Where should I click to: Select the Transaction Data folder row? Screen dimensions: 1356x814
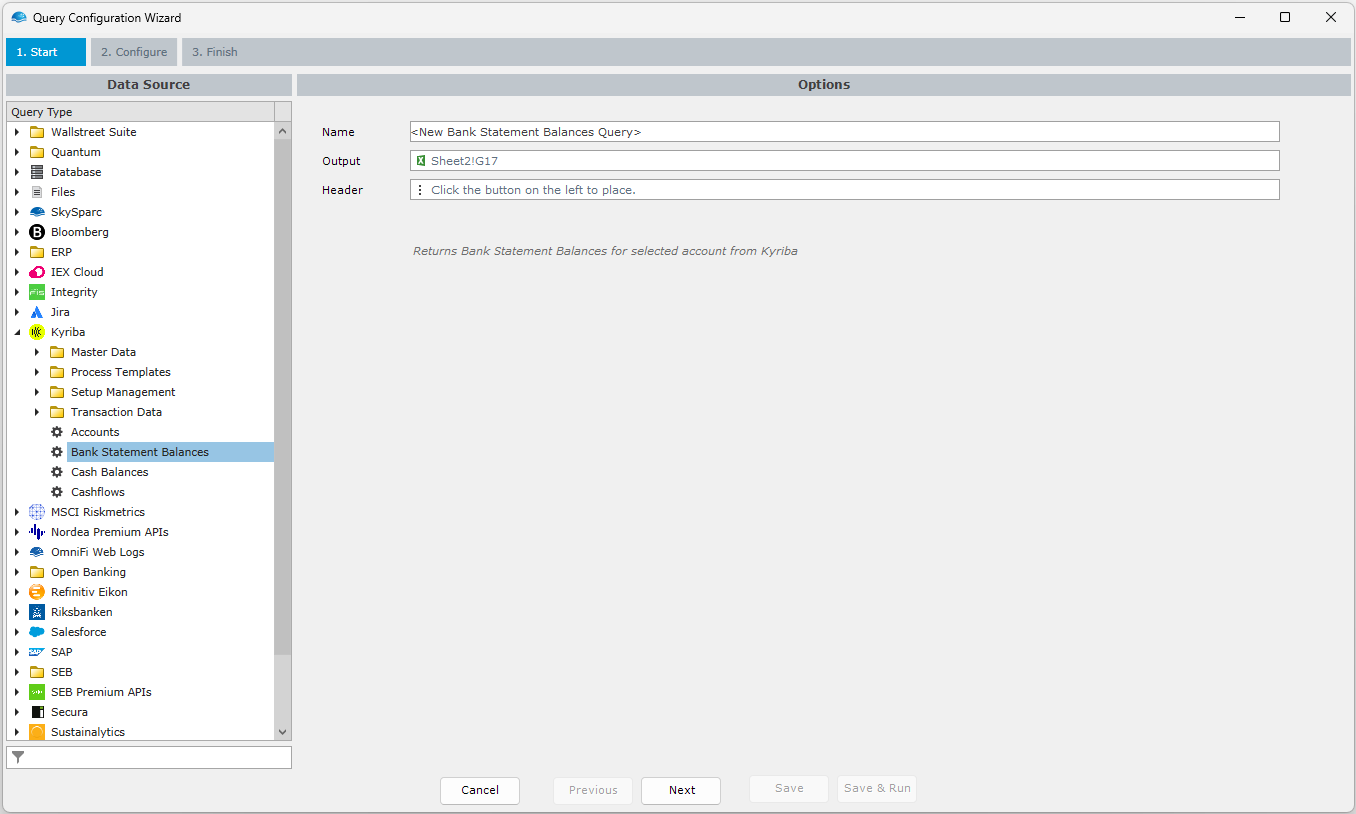click(x=116, y=412)
